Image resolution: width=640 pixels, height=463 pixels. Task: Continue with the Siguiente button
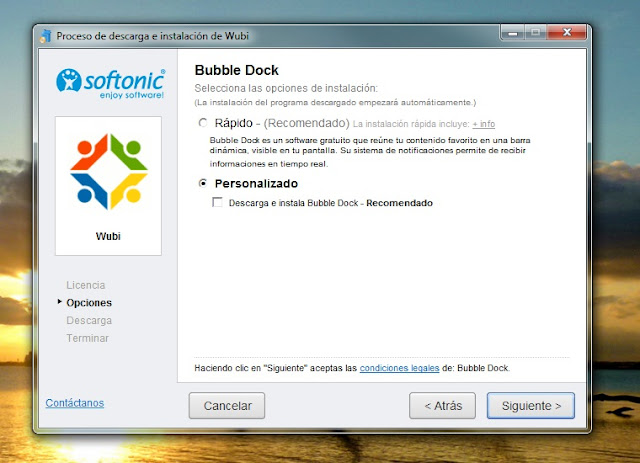[531, 405]
